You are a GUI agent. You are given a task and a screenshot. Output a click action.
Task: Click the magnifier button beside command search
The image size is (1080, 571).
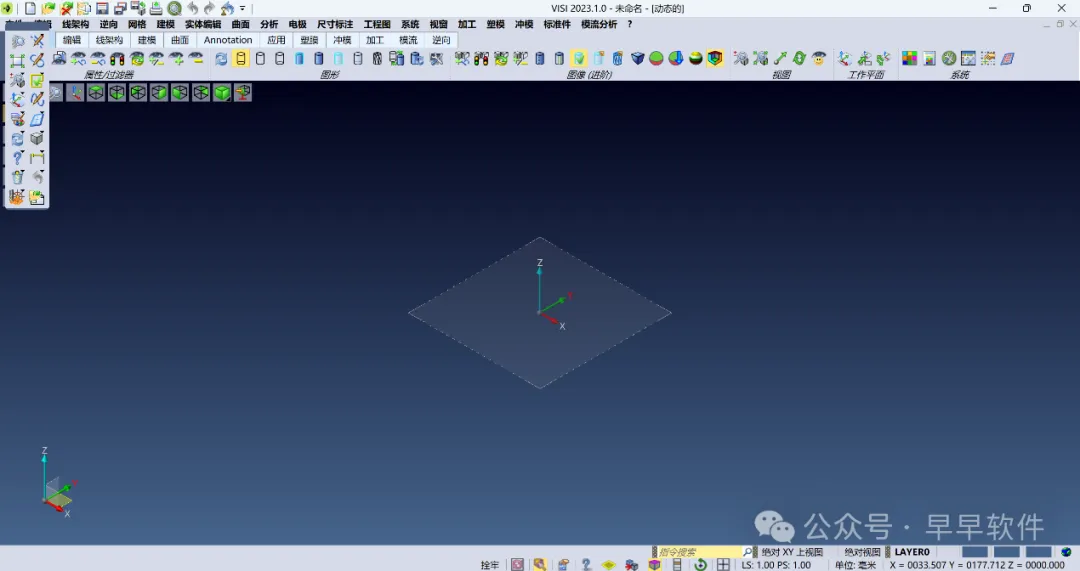[748, 552]
